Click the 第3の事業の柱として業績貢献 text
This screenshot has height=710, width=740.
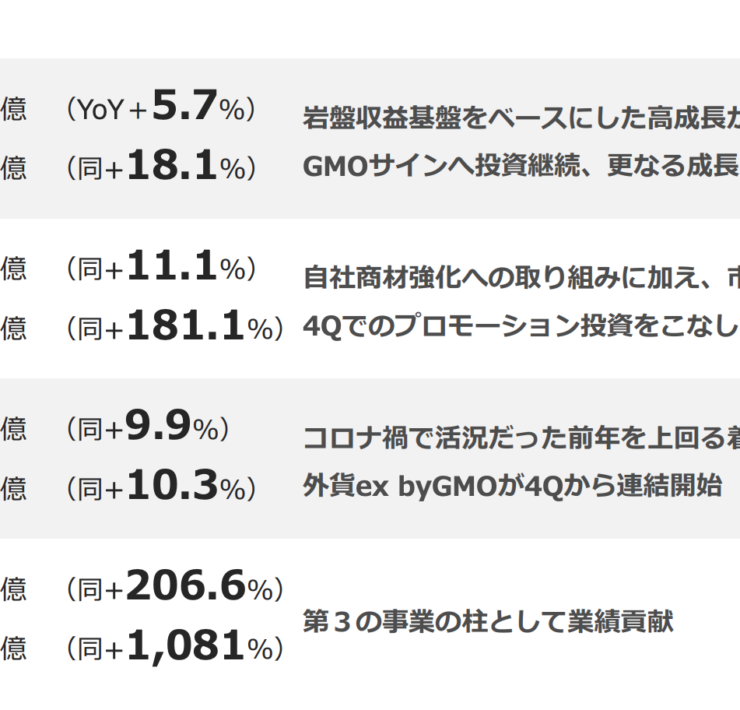[488, 622]
